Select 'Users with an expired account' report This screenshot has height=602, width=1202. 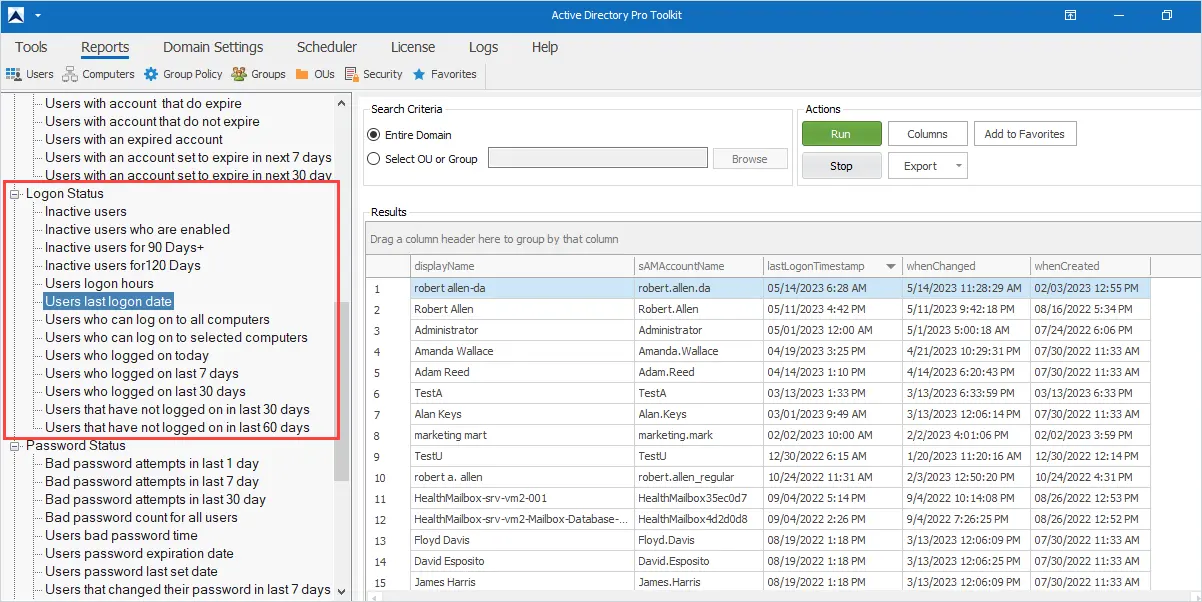(134, 139)
